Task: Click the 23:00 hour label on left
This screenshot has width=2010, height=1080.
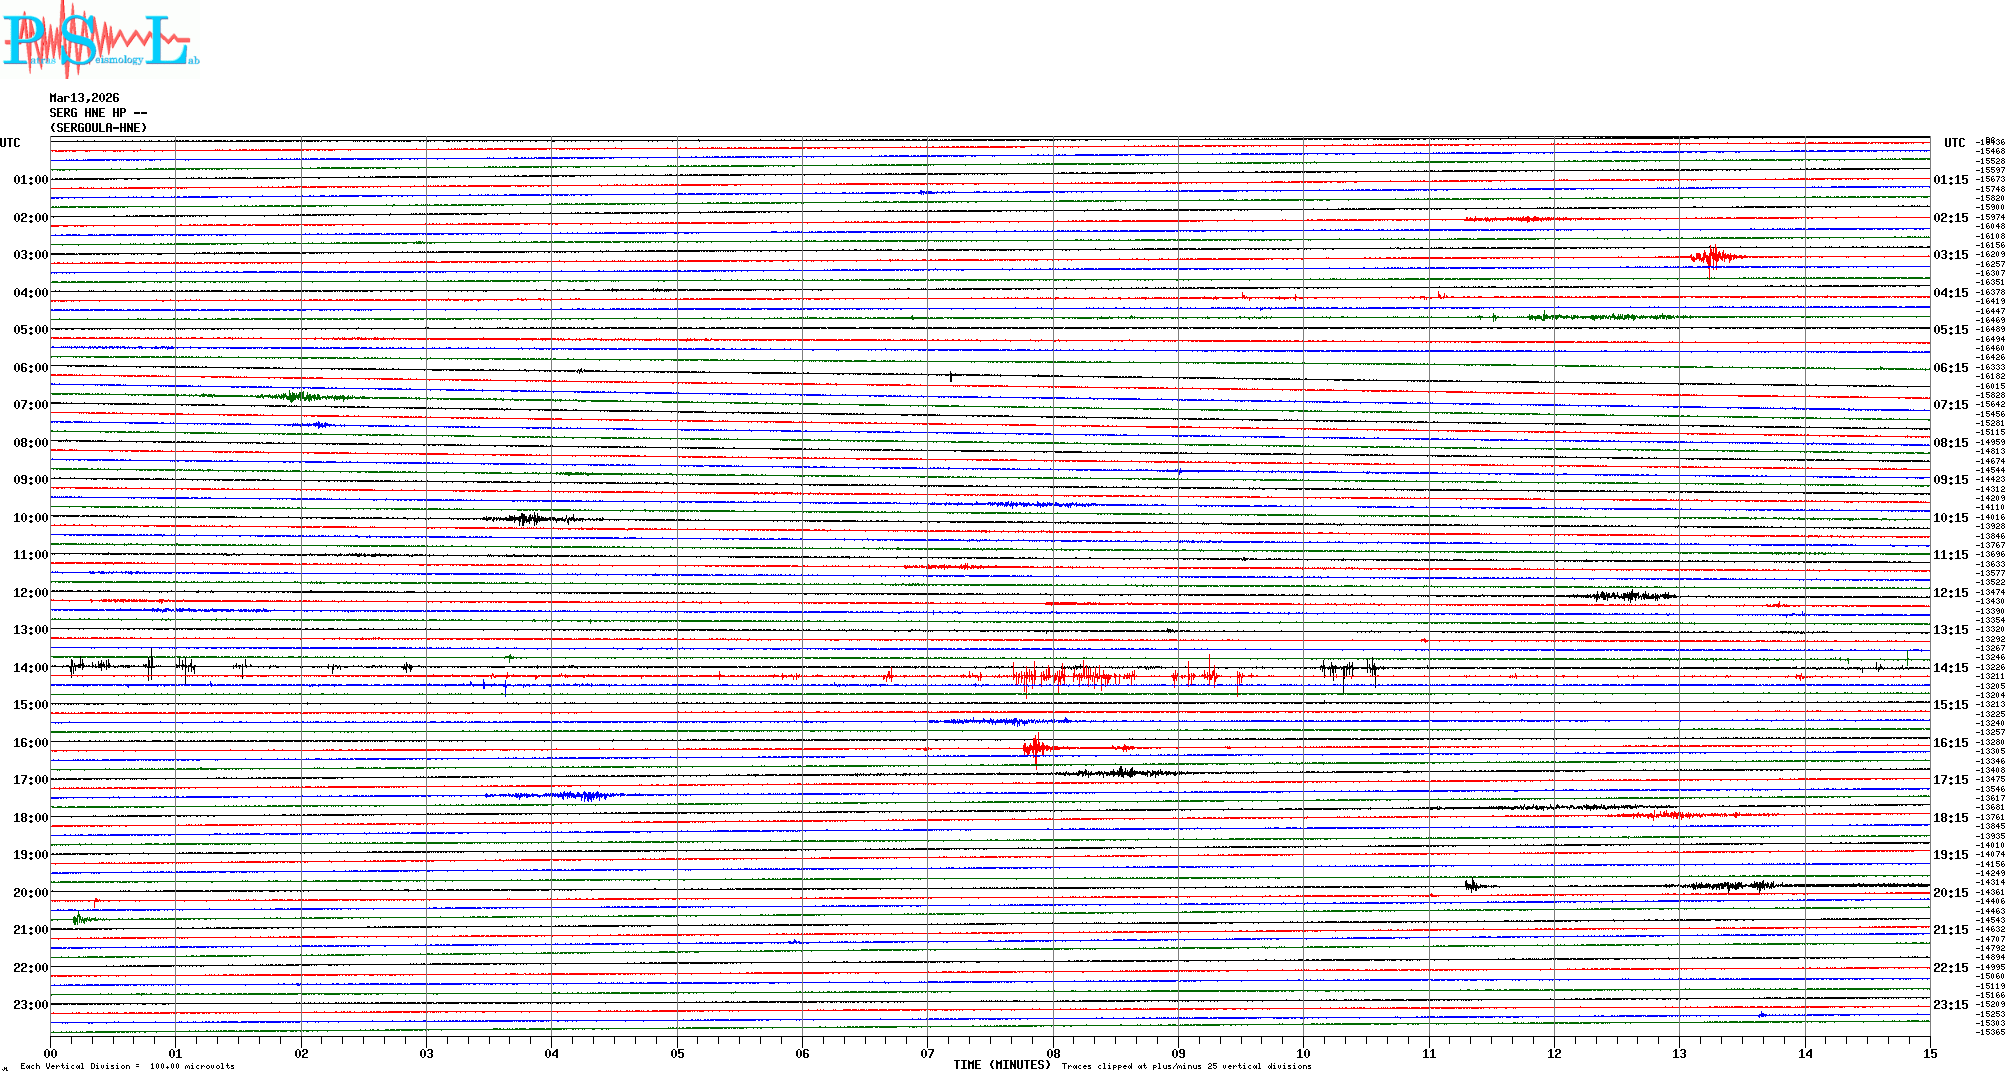Action: point(30,1005)
